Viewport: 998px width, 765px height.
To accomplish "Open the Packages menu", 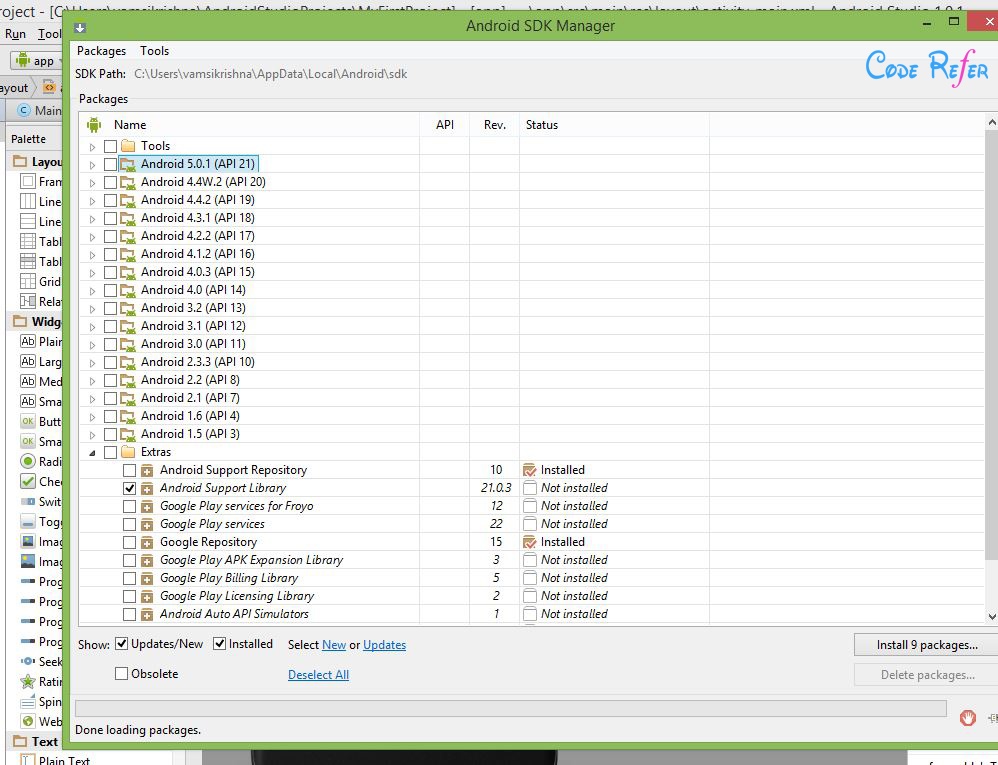I will tap(101, 51).
